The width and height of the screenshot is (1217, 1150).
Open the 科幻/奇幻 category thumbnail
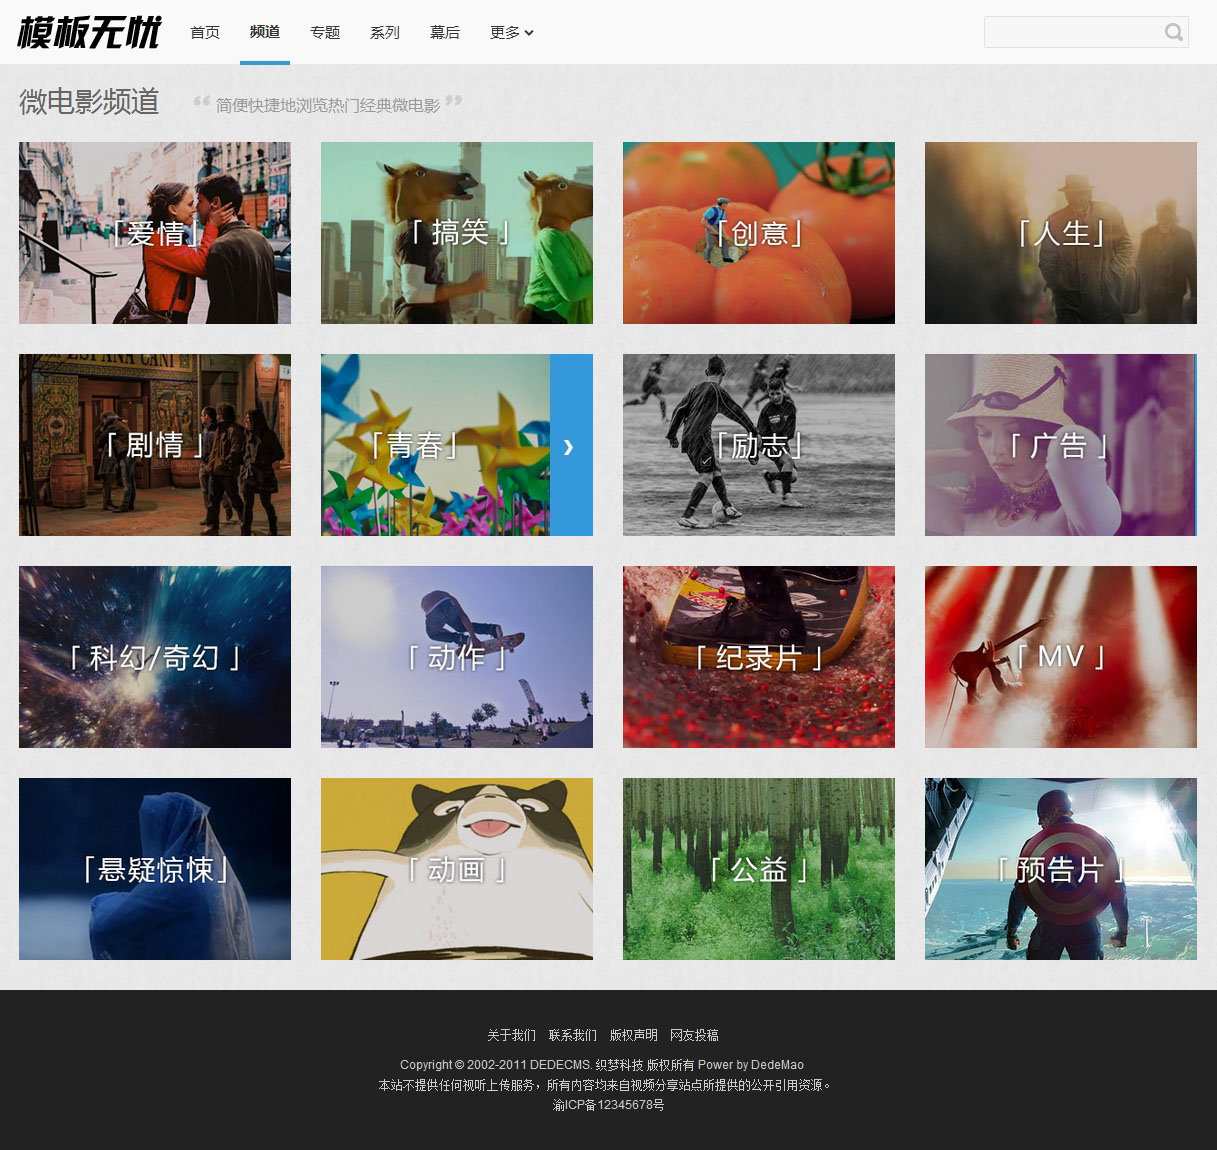click(x=155, y=657)
